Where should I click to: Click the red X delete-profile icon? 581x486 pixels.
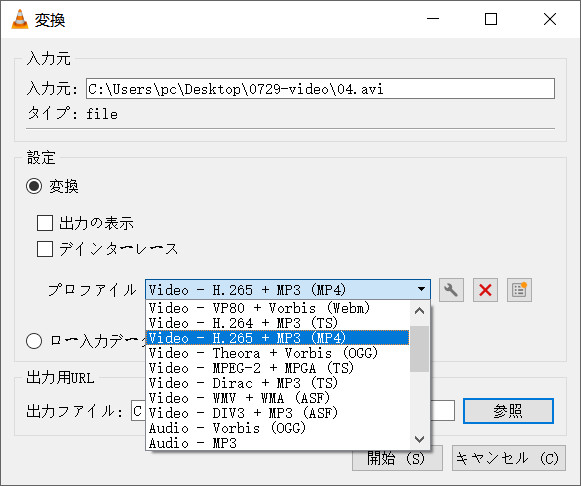(x=485, y=290)
